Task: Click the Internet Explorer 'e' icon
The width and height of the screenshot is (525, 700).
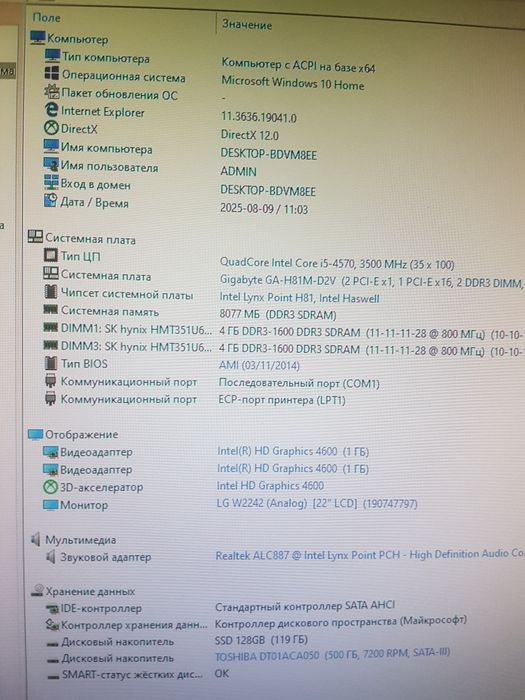Action: [x=51, y=110]
